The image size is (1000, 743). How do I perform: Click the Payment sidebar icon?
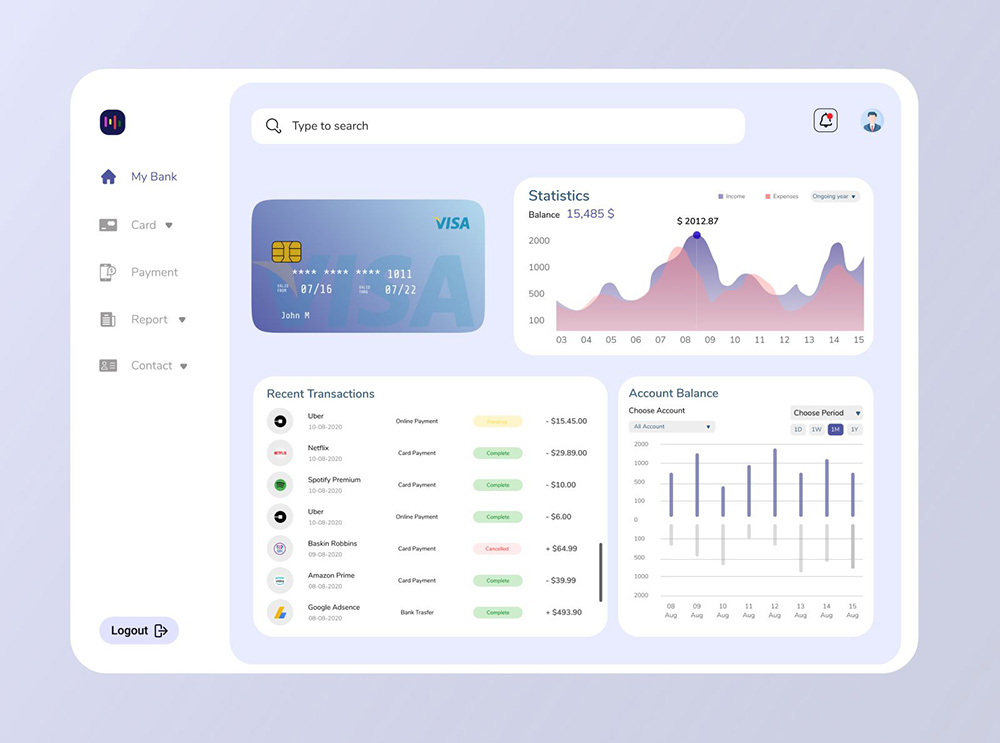click(108, 272)
